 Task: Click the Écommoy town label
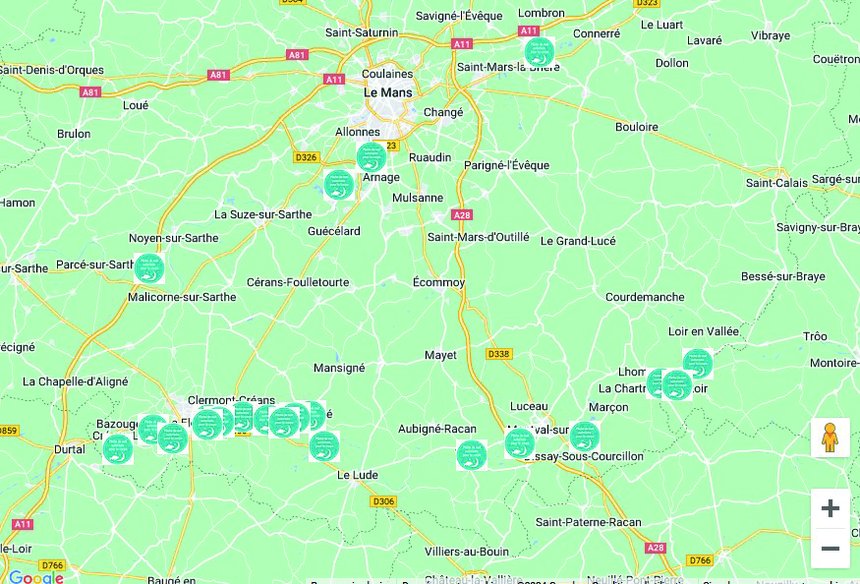click(439, 282)
